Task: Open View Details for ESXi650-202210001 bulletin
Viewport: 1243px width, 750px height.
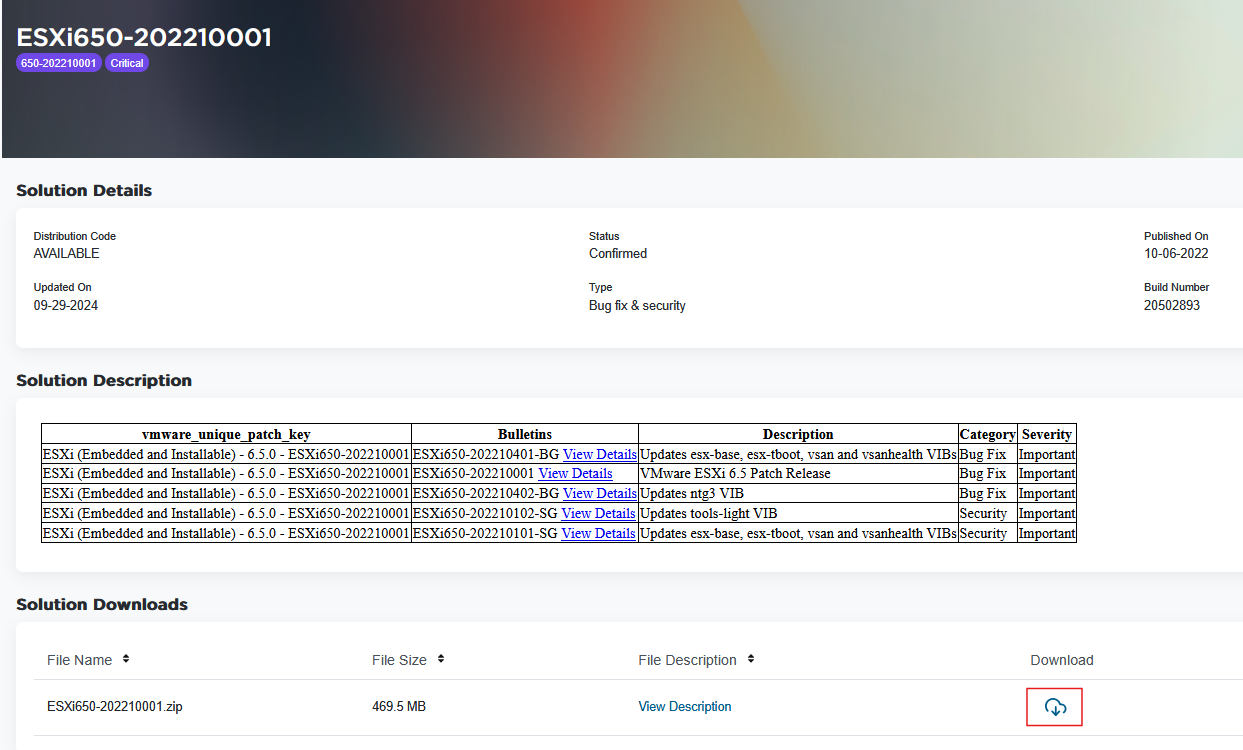Action: click(575, 474)
